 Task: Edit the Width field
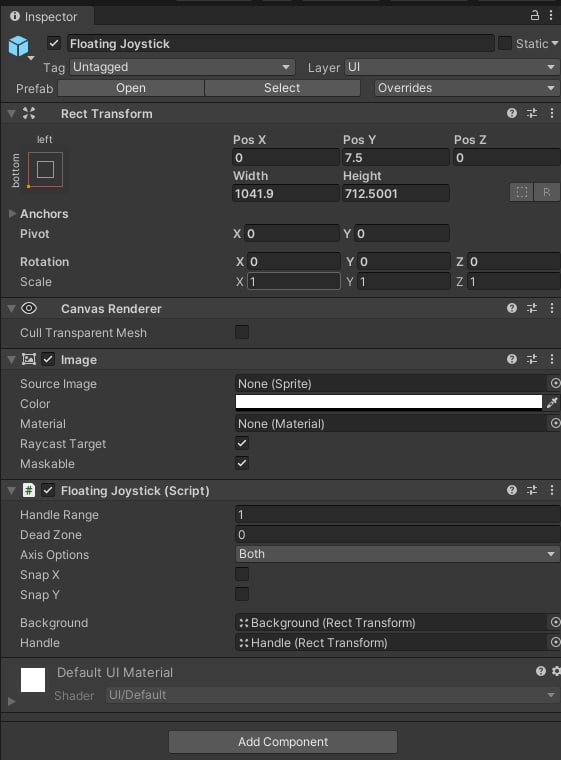coord(286,193)
